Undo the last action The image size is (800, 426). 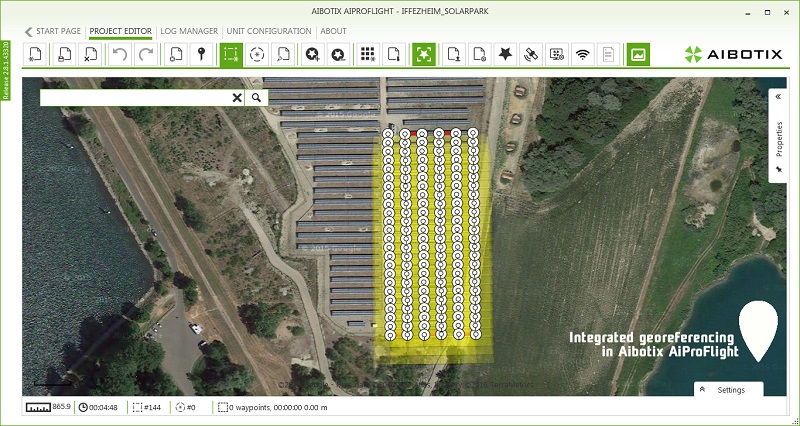[x=119, y=54]
